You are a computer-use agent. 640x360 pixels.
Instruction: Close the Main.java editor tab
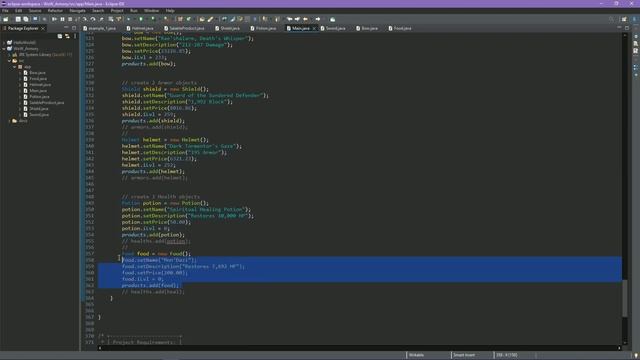click(x=314, y=29)
